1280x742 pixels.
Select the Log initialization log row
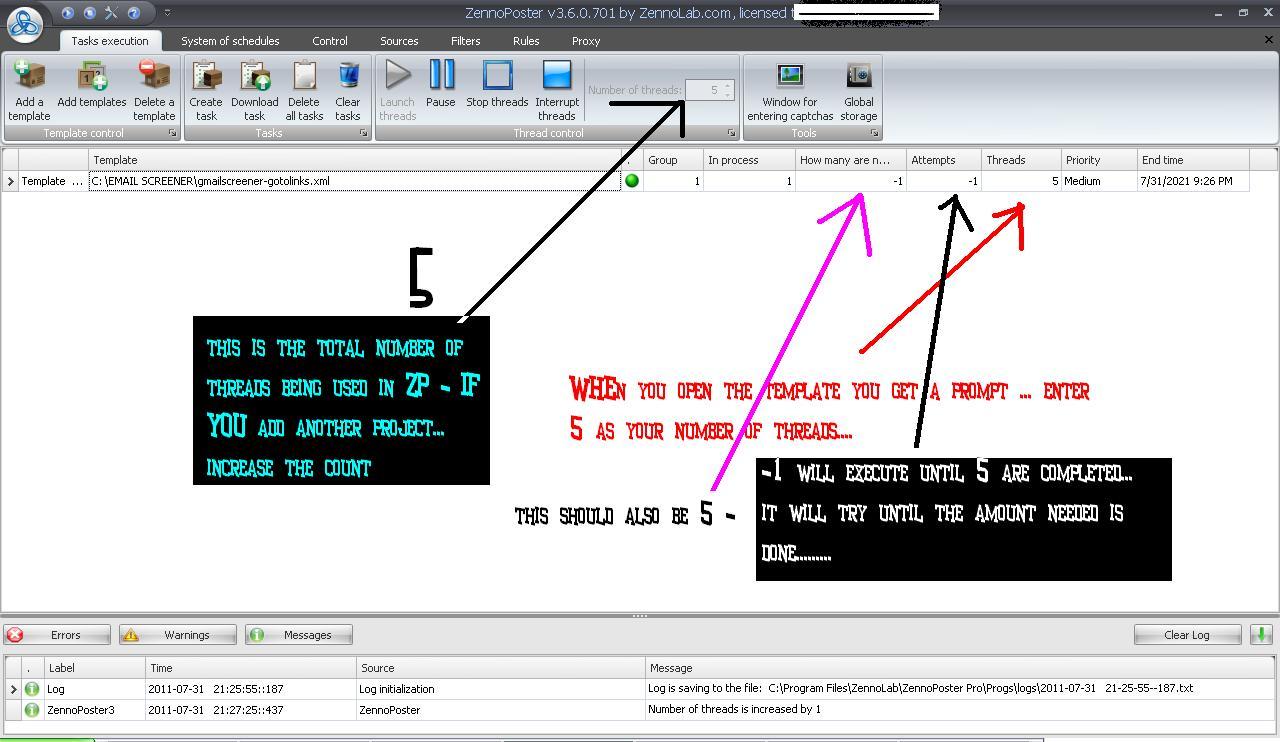point(640,689)
